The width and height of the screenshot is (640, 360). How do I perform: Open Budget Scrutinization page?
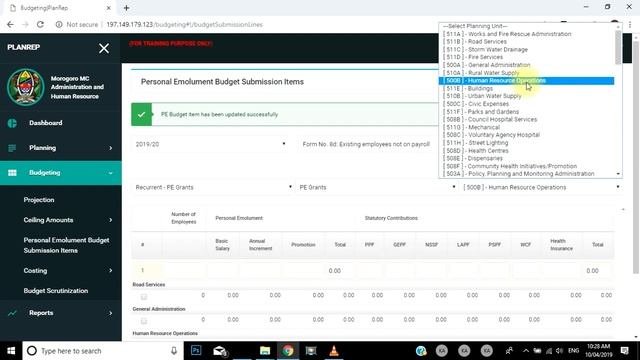(56, 291)
